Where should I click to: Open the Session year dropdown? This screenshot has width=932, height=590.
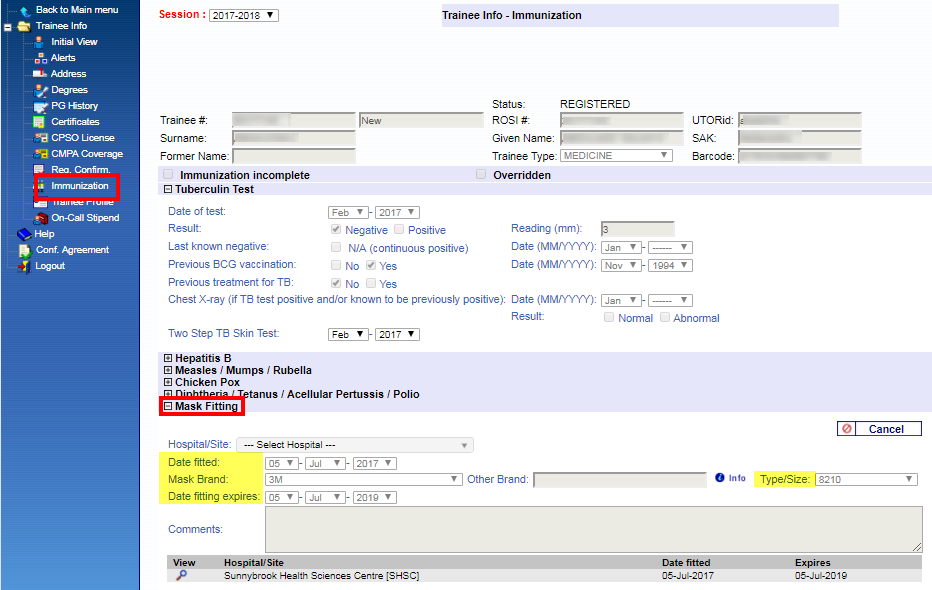coord(244,16)
